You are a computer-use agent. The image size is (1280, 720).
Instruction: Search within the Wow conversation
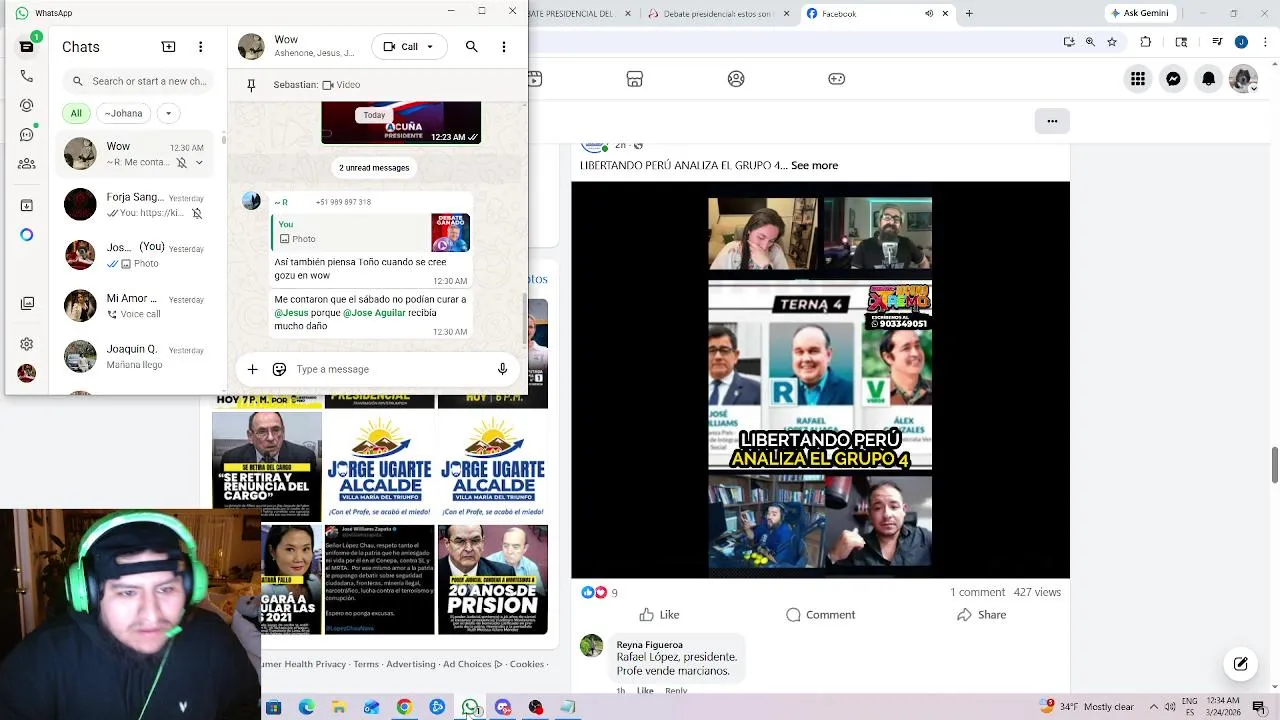coord(471,47)
